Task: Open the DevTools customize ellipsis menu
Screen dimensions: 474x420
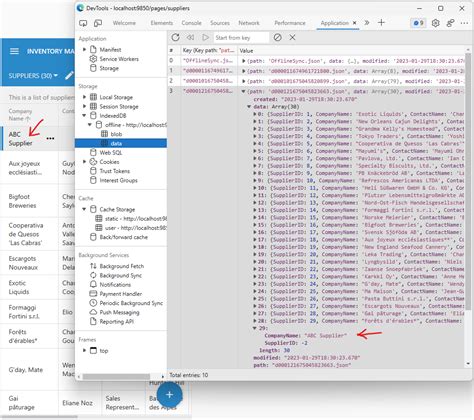Action: 464,23
